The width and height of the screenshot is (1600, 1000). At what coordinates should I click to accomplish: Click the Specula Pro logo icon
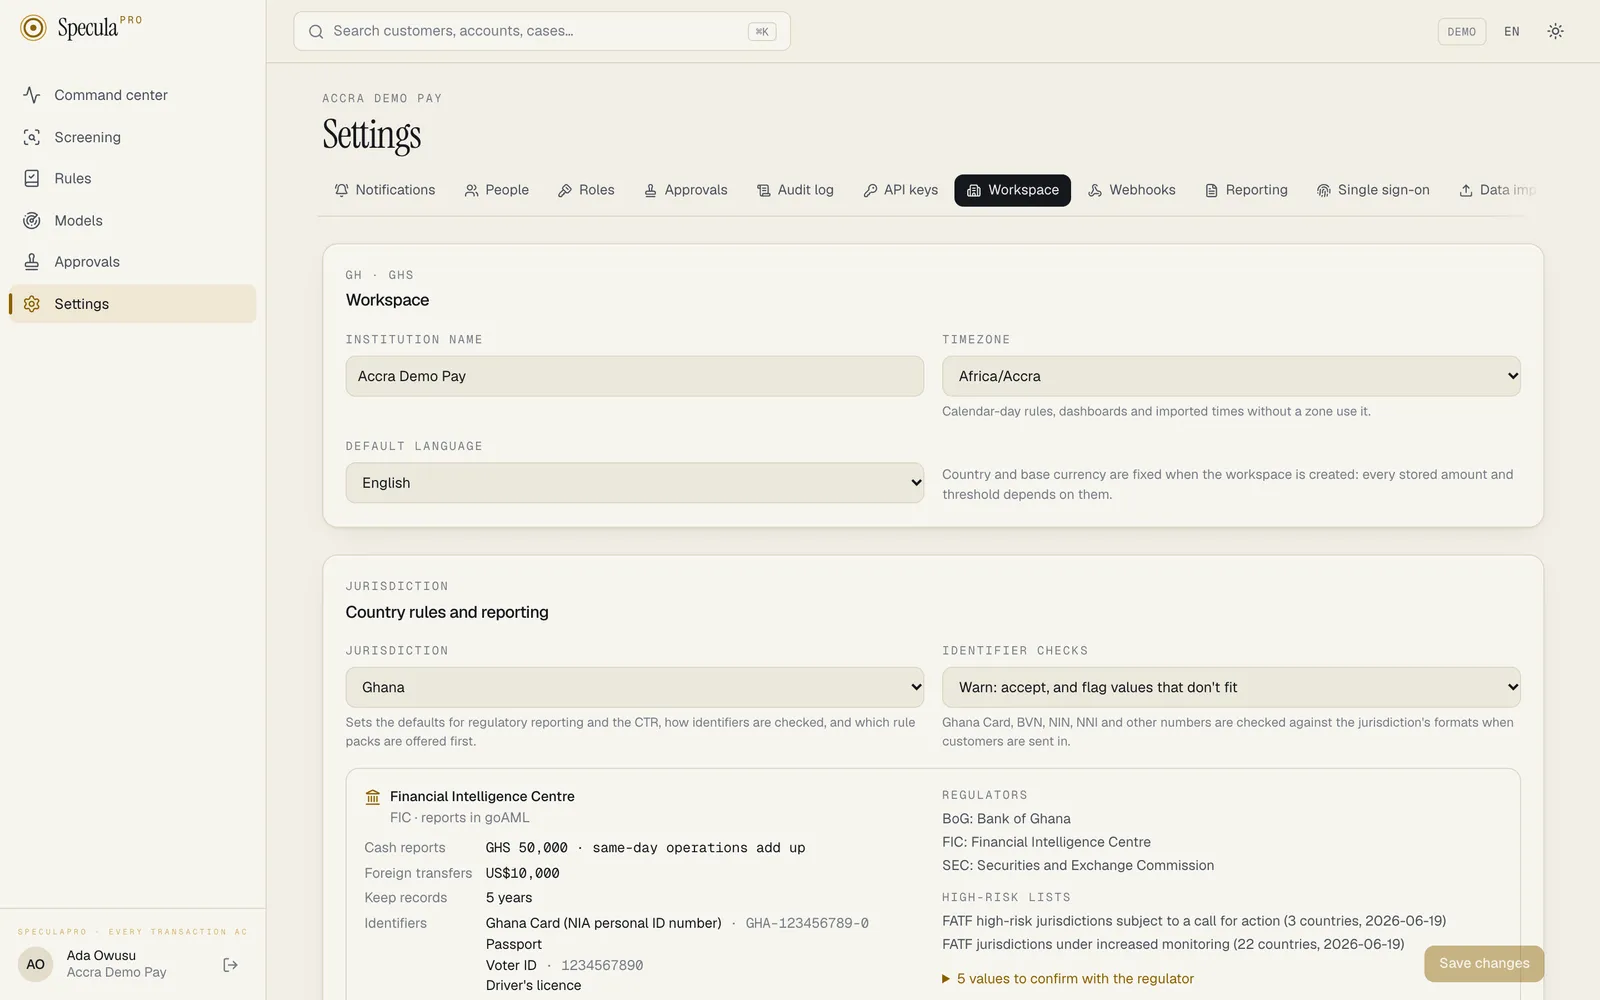coord(33,28)
